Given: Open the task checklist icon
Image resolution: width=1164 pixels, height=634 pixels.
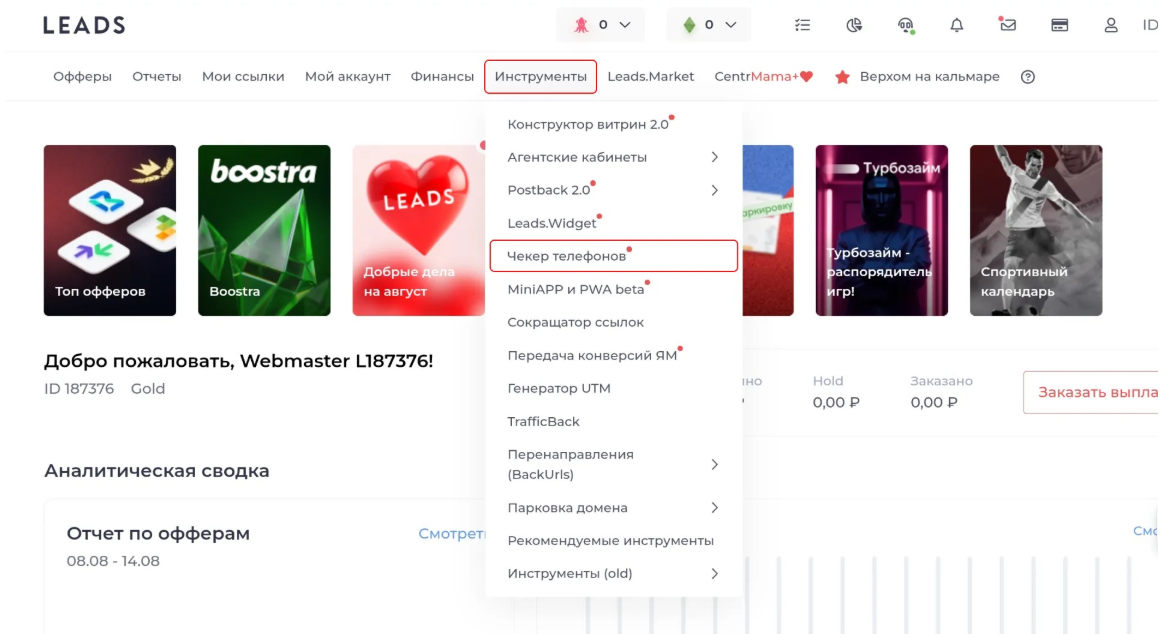Looking at the screenshot, I should point(802,25).
